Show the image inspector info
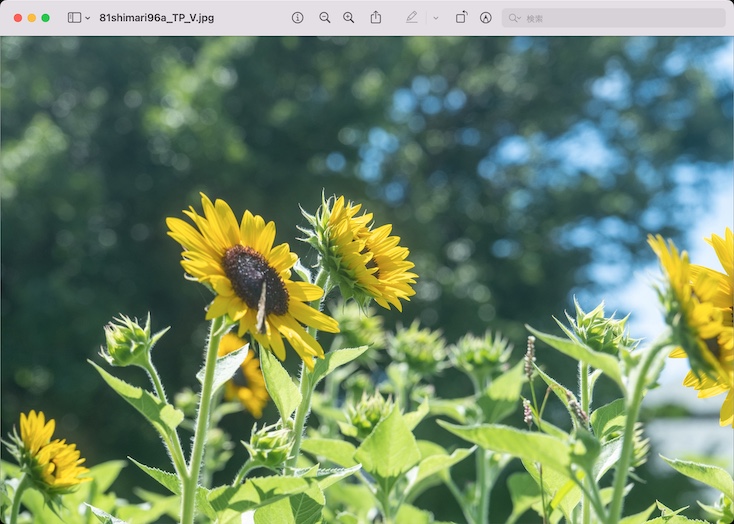Screen dimensions: 734x524 coord(297,18)
